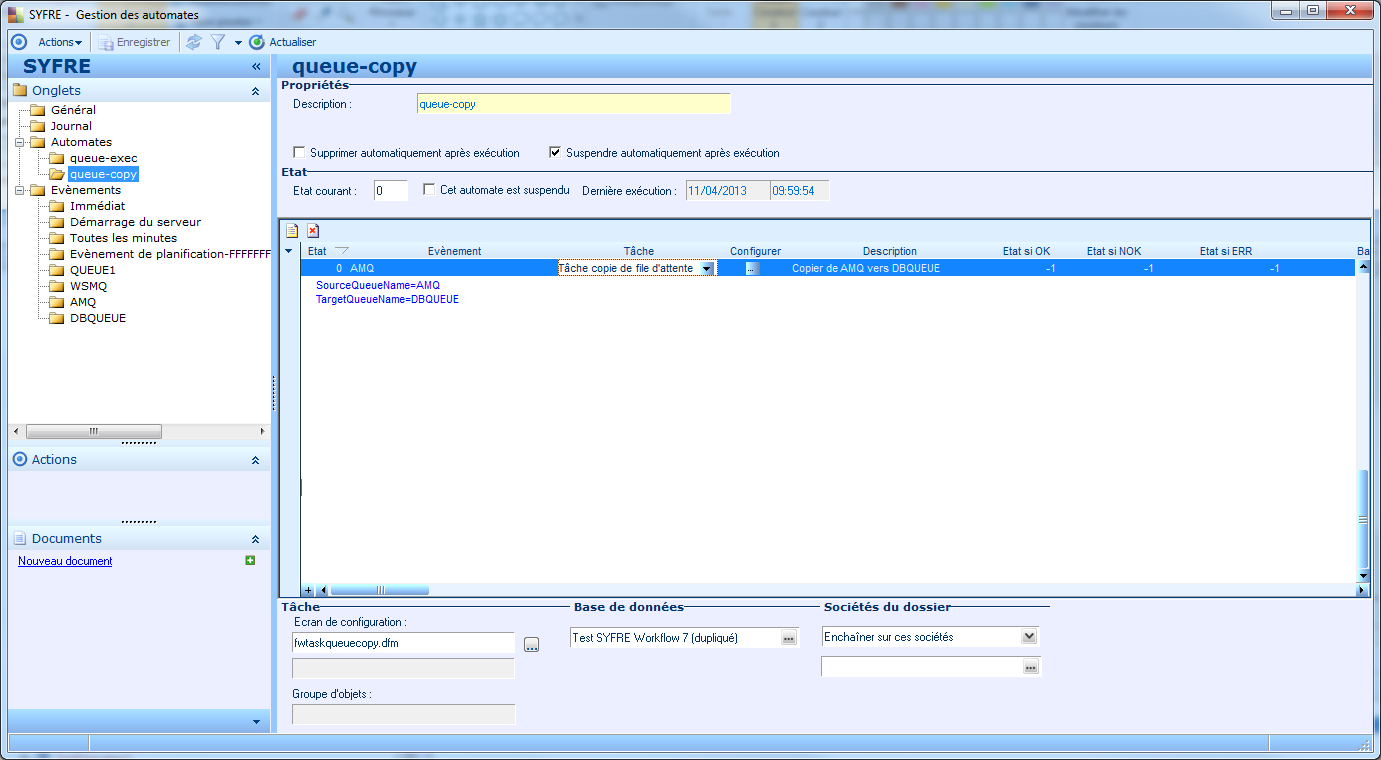The image size is (1381, 760).
Task: Click the Copier de AMQ vers DBQUEUE cell
Action: 866,268
